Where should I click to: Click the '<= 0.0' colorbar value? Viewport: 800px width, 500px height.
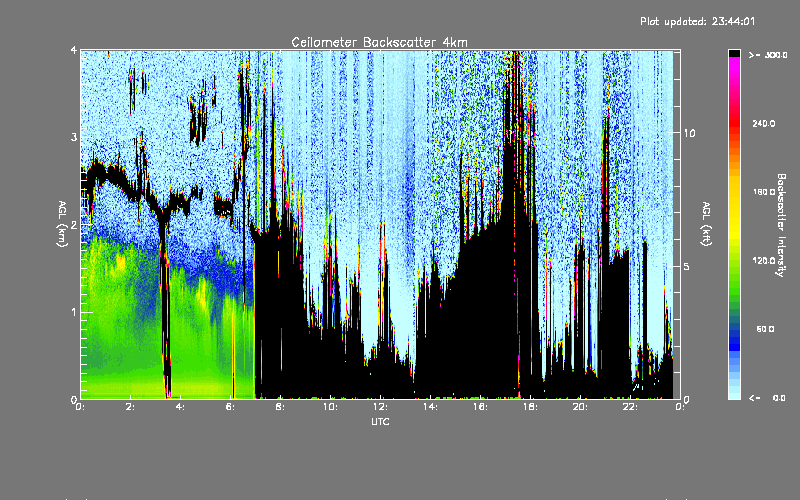click(x=767, y=397)
